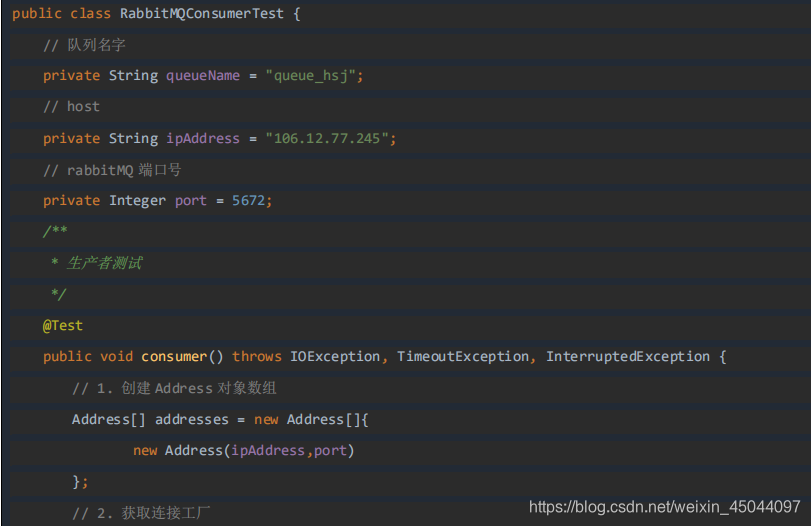
Task: Click the number 5672
Action: [248, 201]
